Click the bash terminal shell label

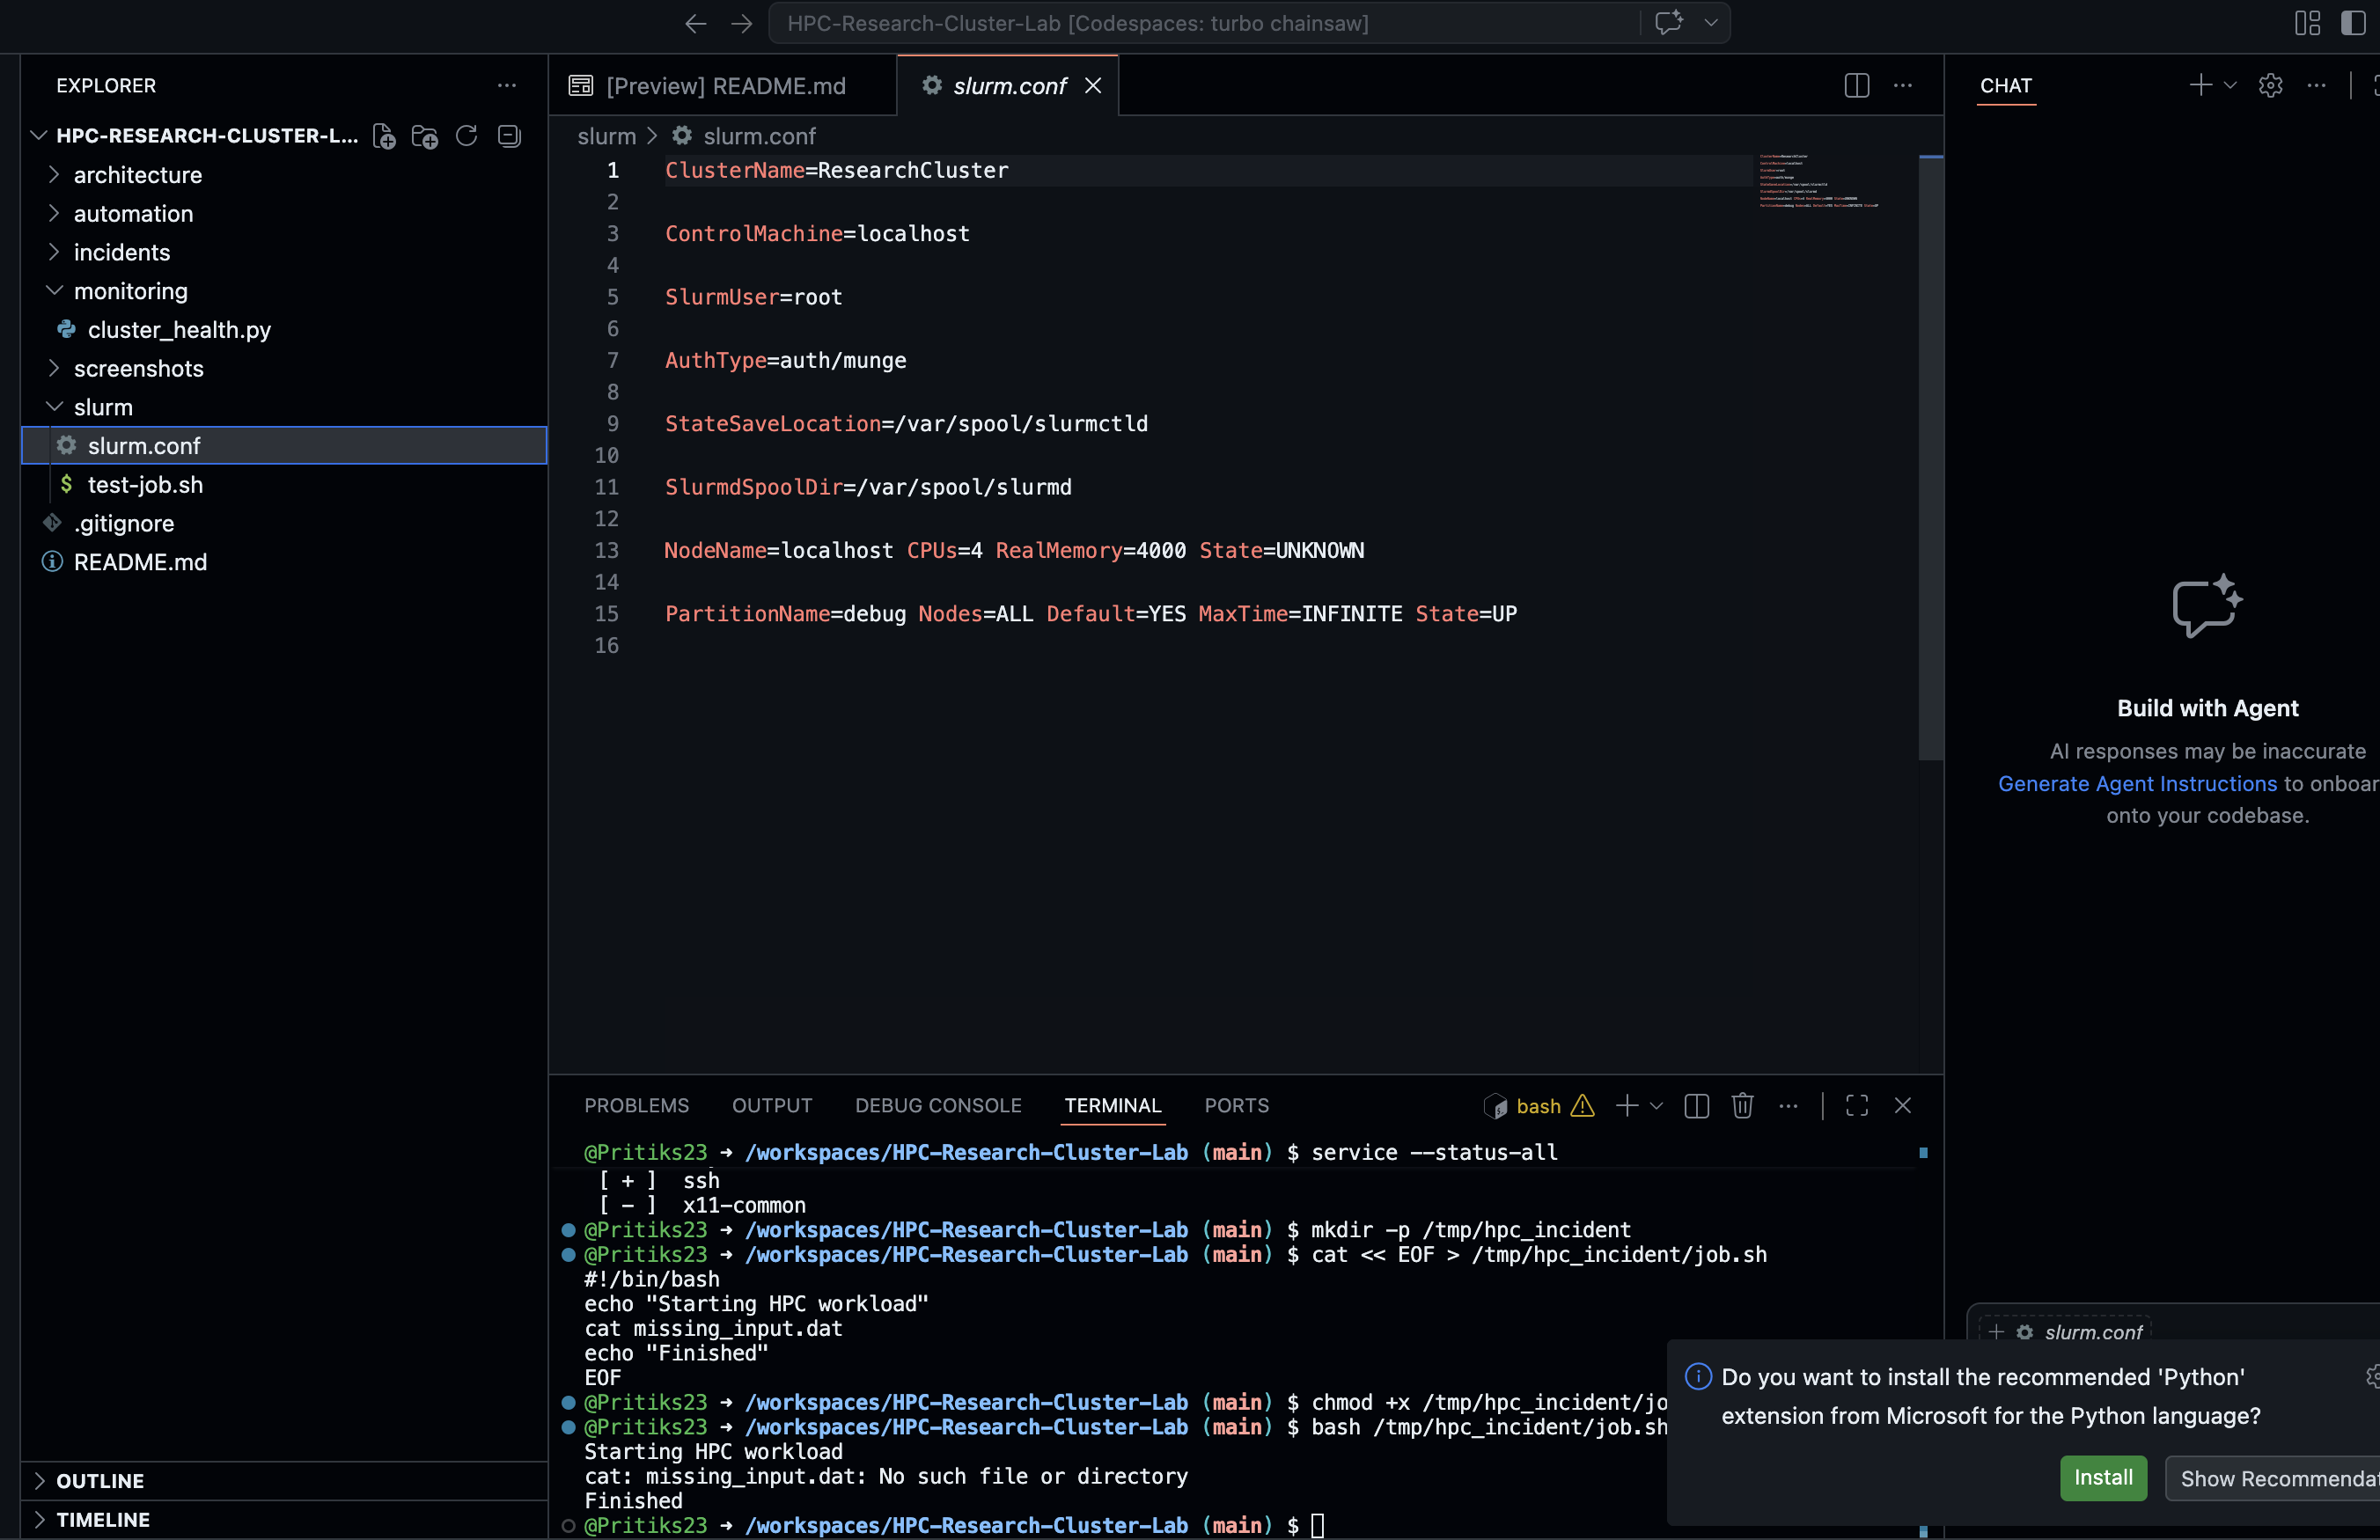click(x=1538, y=1106)
